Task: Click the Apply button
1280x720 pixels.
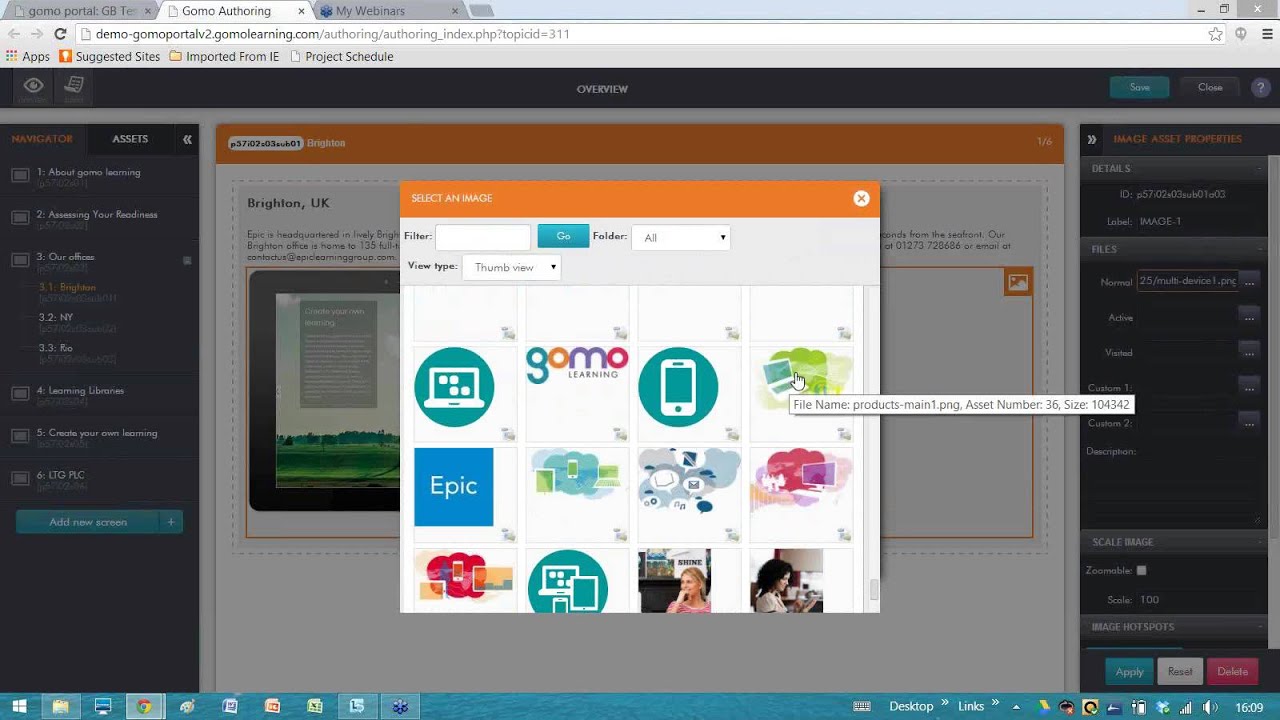Action: [x=1129, y=671]
